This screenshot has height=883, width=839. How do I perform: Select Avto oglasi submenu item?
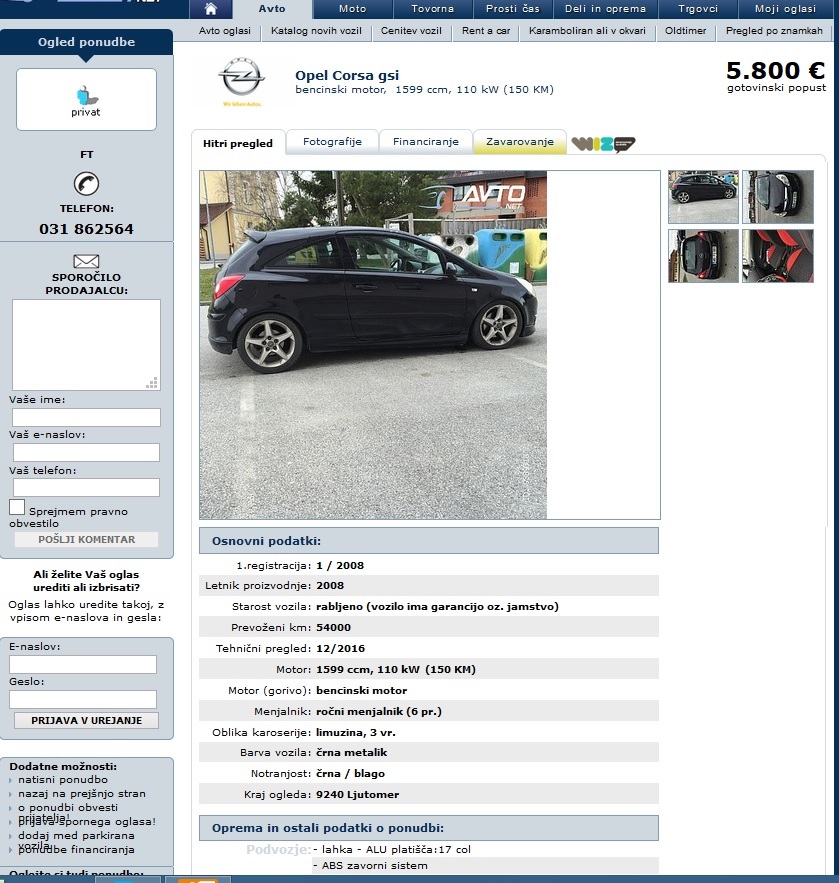(225, 31)
